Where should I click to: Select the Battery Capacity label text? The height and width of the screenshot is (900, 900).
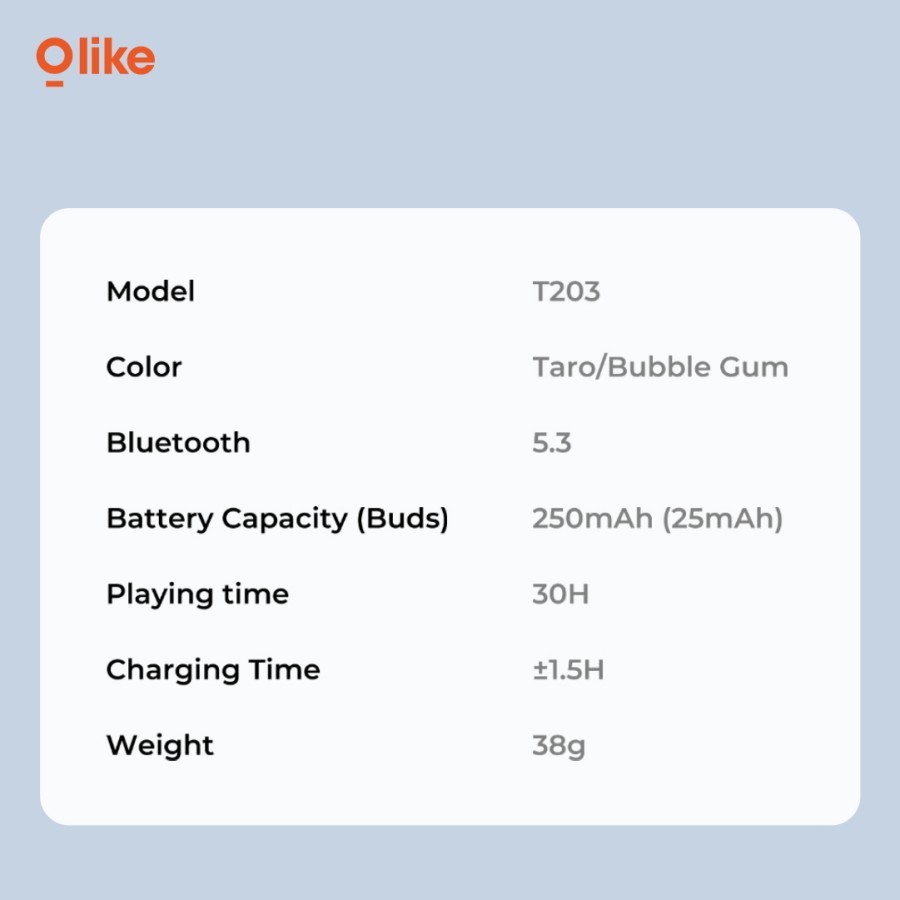click(226, 519)
